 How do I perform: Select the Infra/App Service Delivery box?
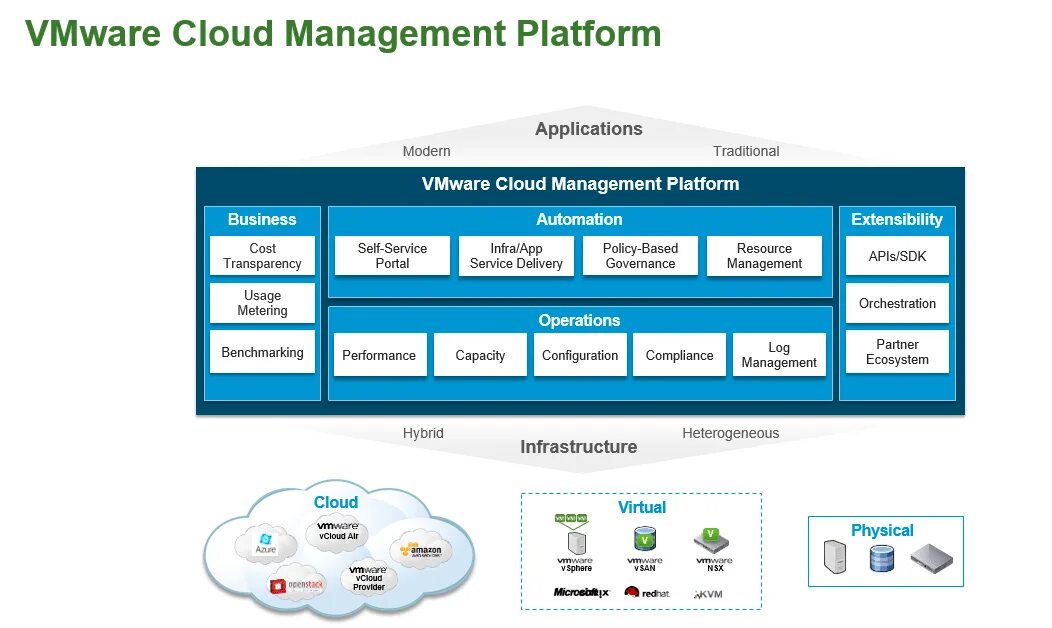[x=516, y=256]
